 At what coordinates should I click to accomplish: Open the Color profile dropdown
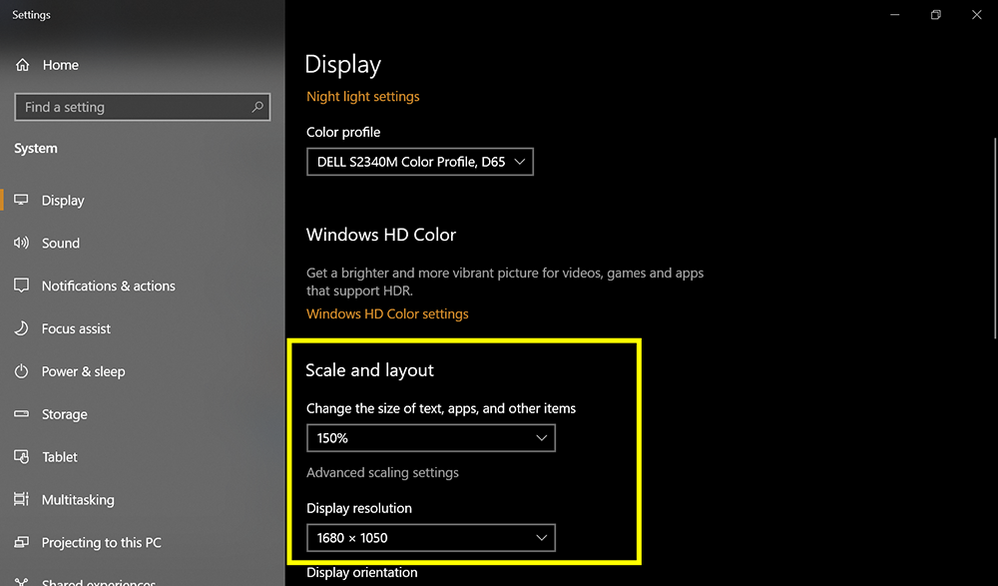(x=420, y=162)
